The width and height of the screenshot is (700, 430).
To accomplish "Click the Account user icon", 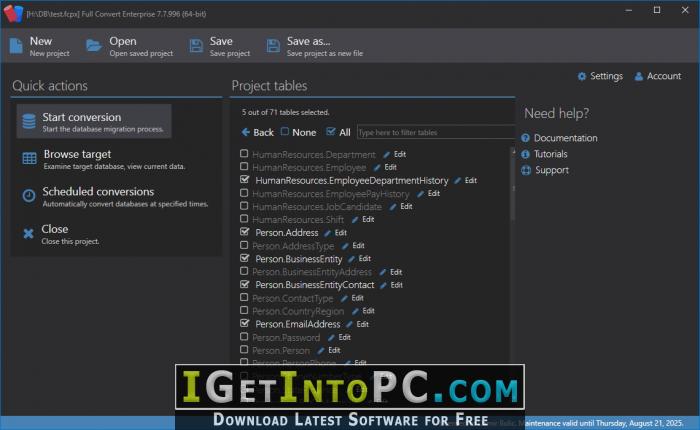I will click(x=639, y=76).
